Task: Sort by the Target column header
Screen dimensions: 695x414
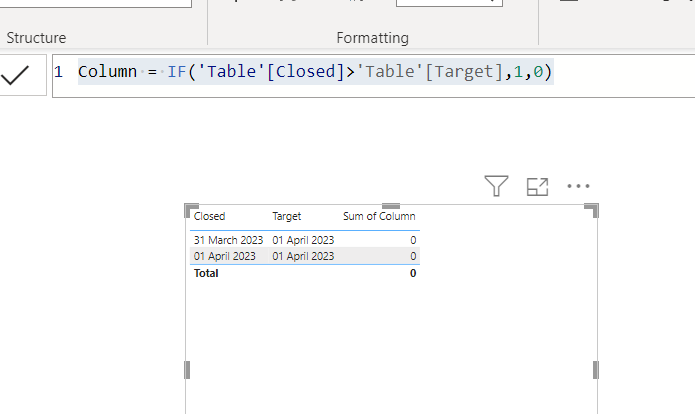Action: [x=287, y=216]
